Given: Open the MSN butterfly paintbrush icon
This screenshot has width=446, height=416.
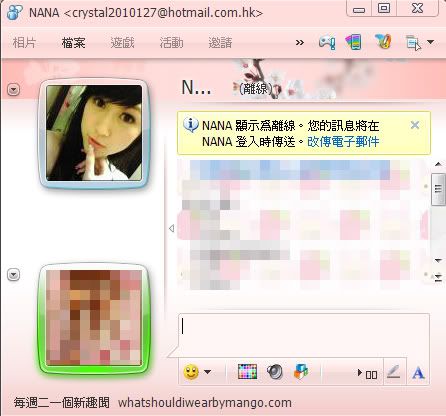Looking at the screenshot, I should pos(383,42).
